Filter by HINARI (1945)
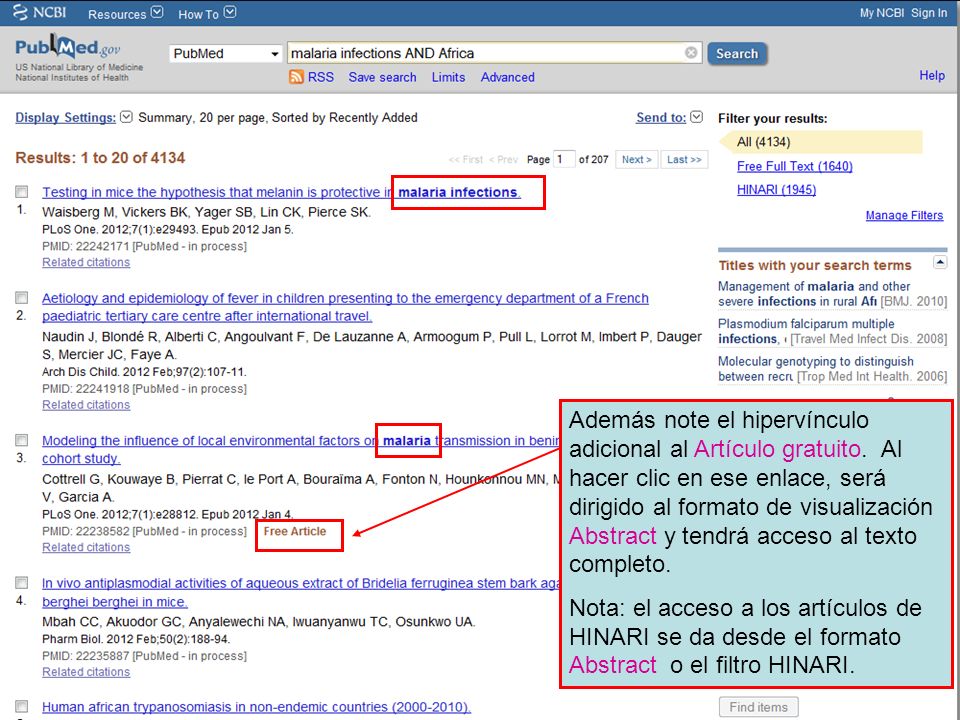The height and width of the screenshot is (720, 960). point(776,190)
